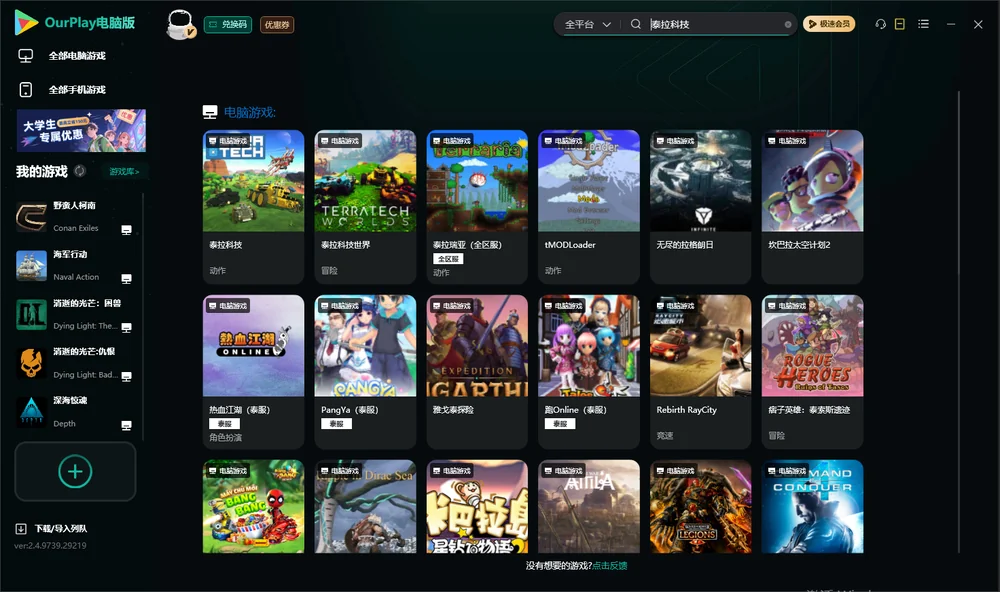Open the 泰拉瑞亚（全区服）game card
The width and height of the screenshot is (1000, 592).
(x=477, y=207)
